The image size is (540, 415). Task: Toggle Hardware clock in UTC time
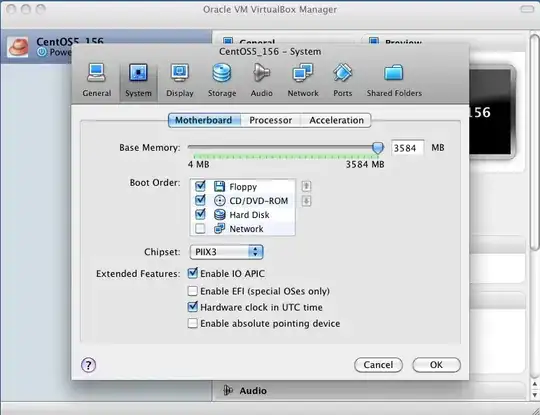click(193, 307)
